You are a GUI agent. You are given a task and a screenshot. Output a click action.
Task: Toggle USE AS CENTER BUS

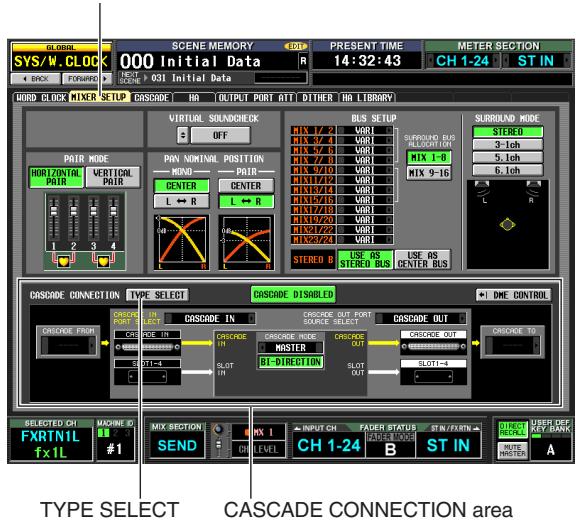(422, 260)
